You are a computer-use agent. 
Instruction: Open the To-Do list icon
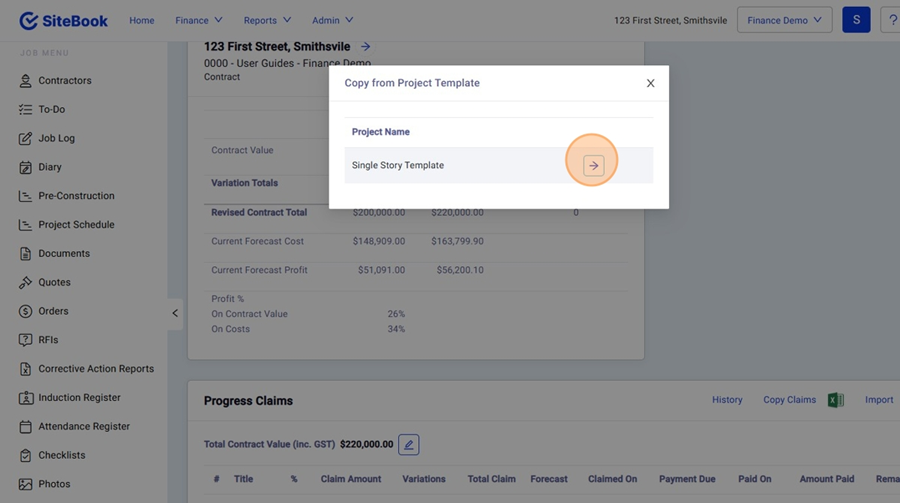[25, 110]
